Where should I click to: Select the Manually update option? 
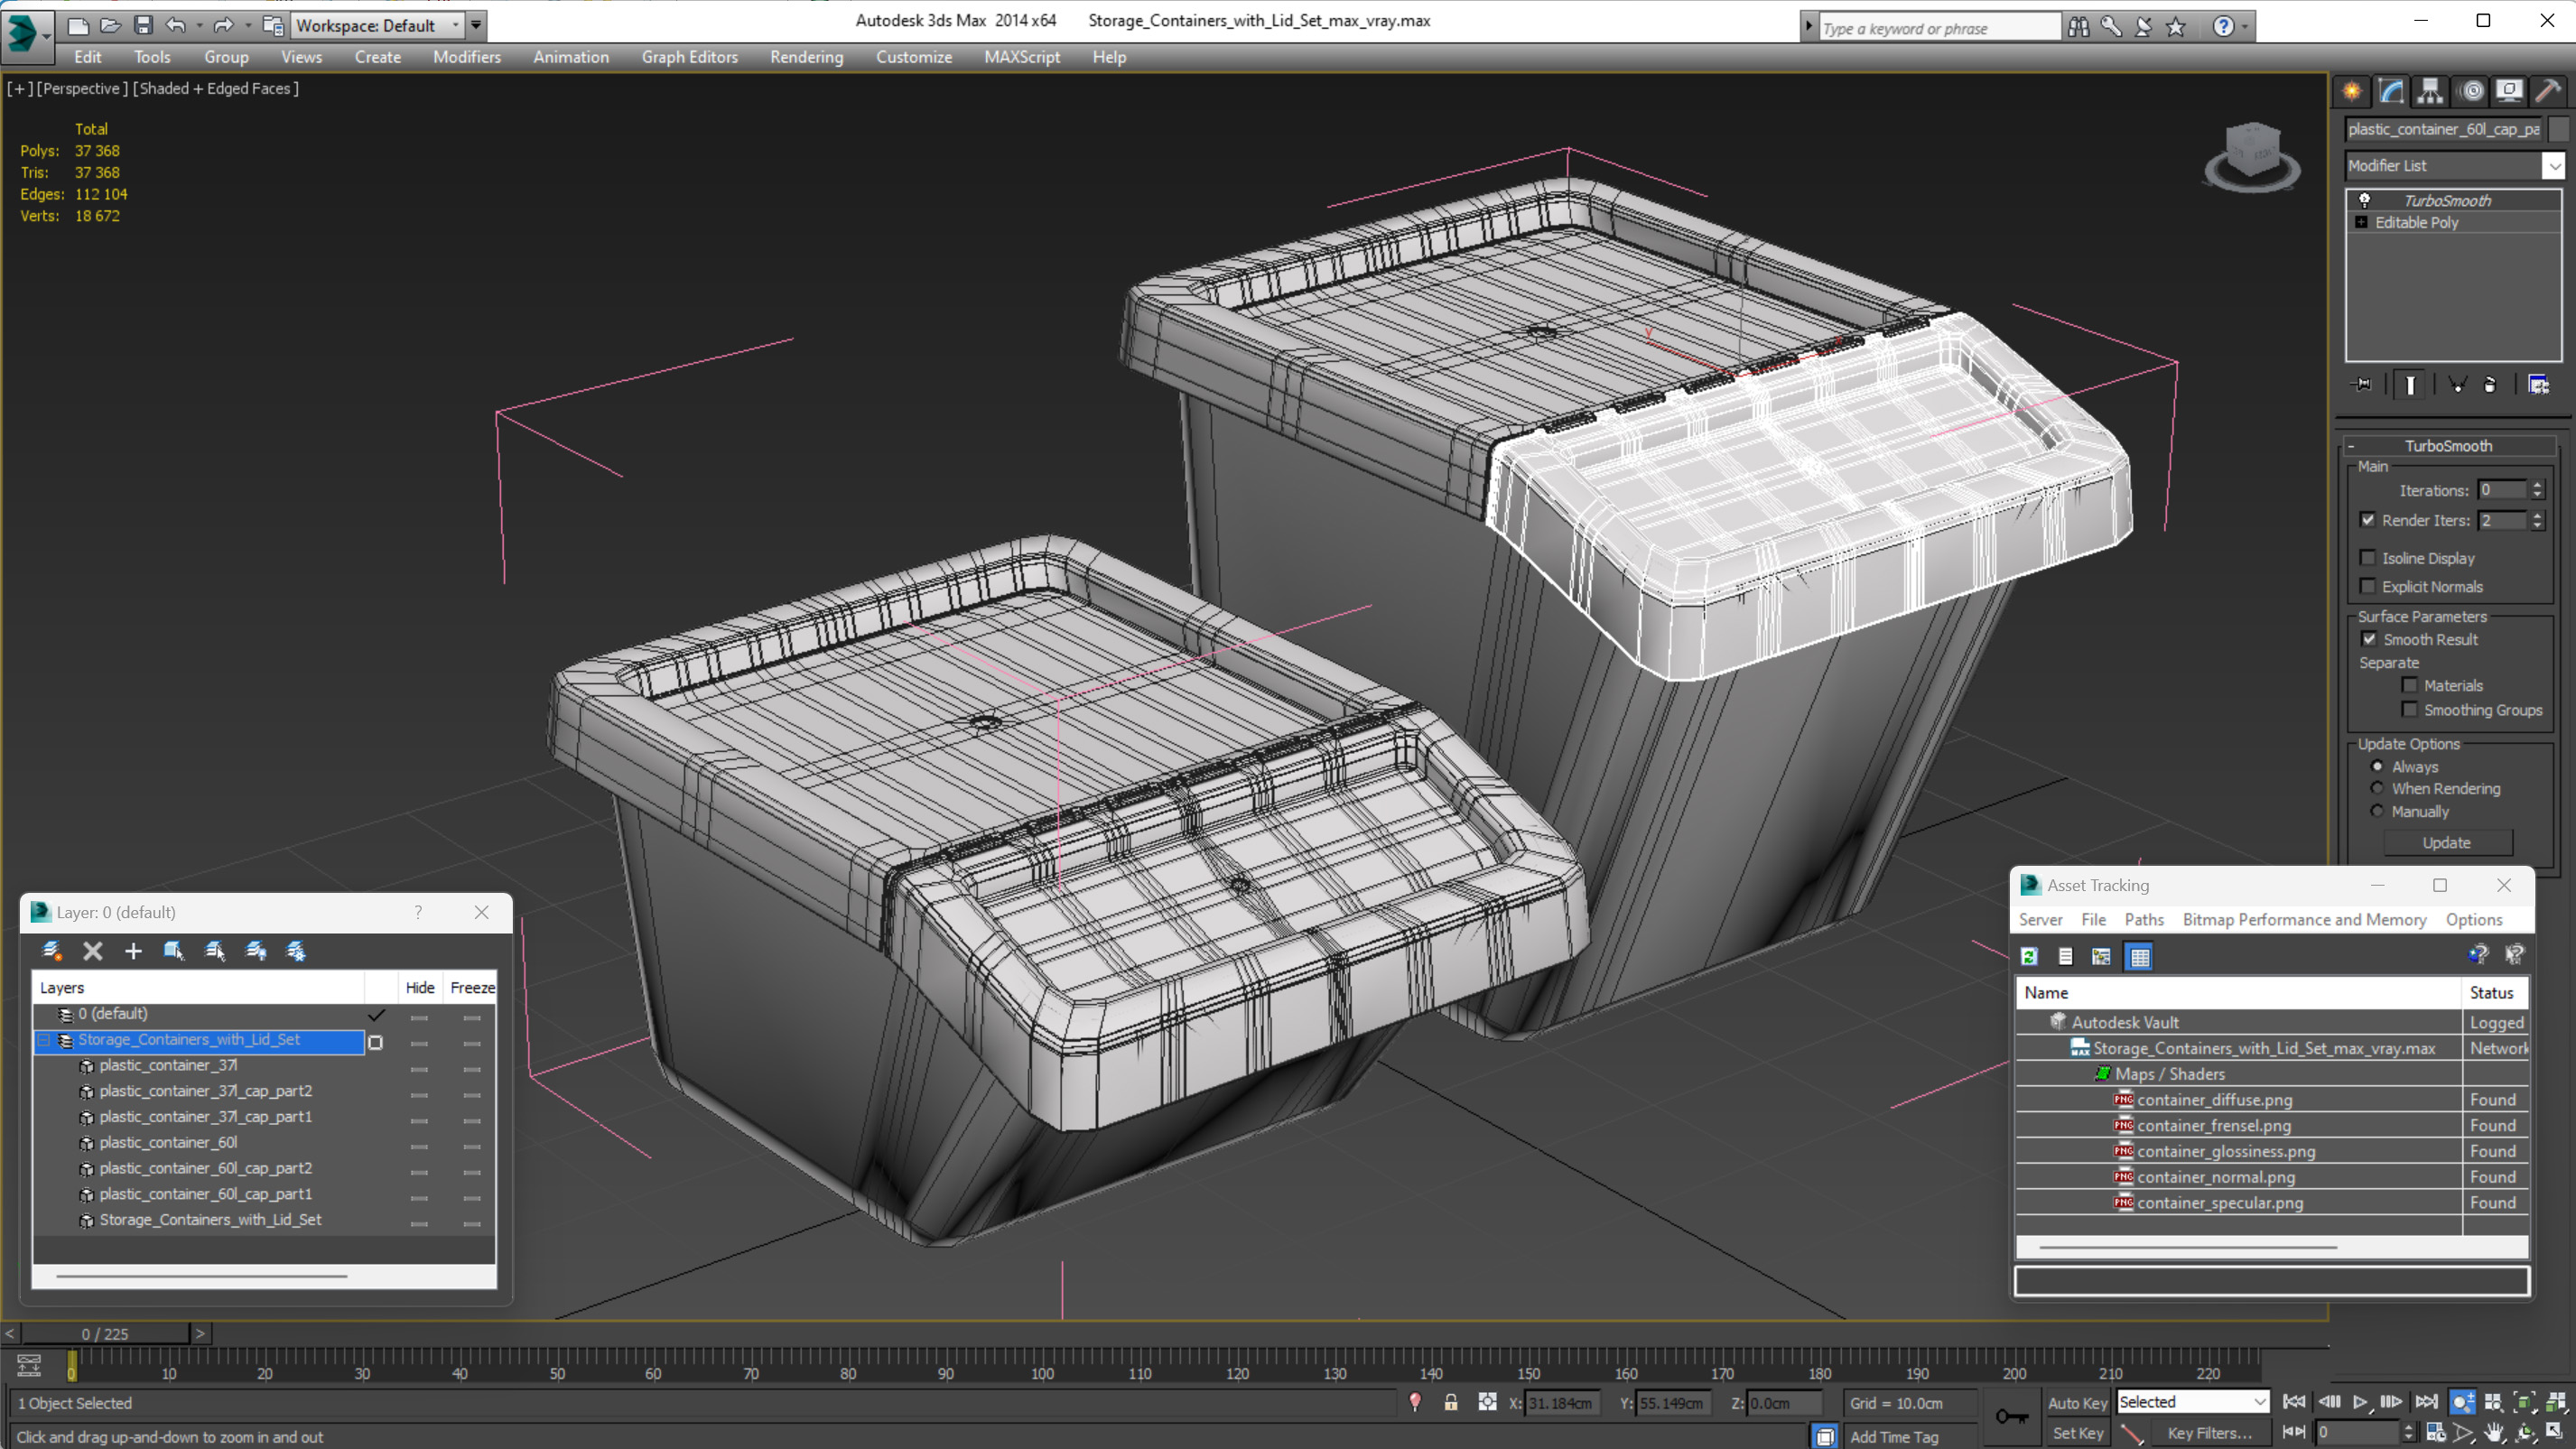(x=2378, y=811)
